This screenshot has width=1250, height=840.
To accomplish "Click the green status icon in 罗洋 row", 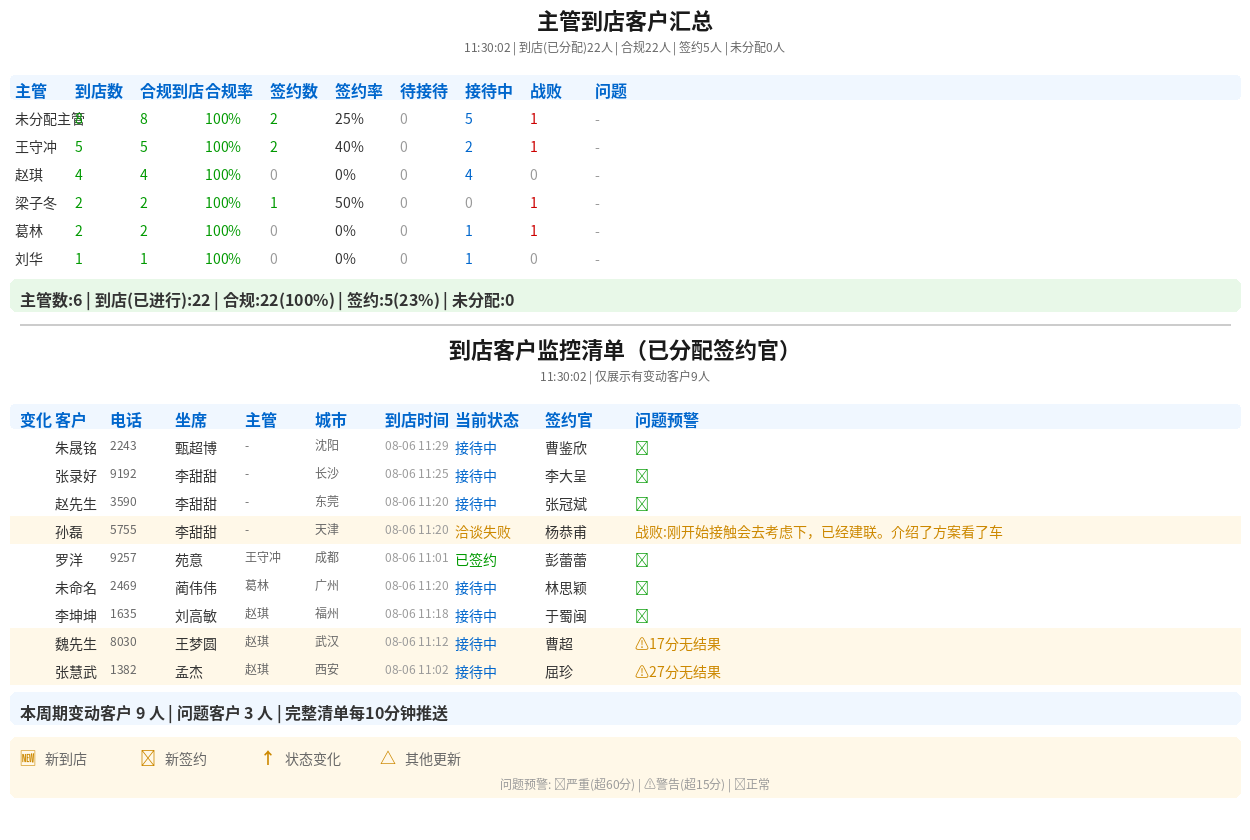I will (642, 560).
